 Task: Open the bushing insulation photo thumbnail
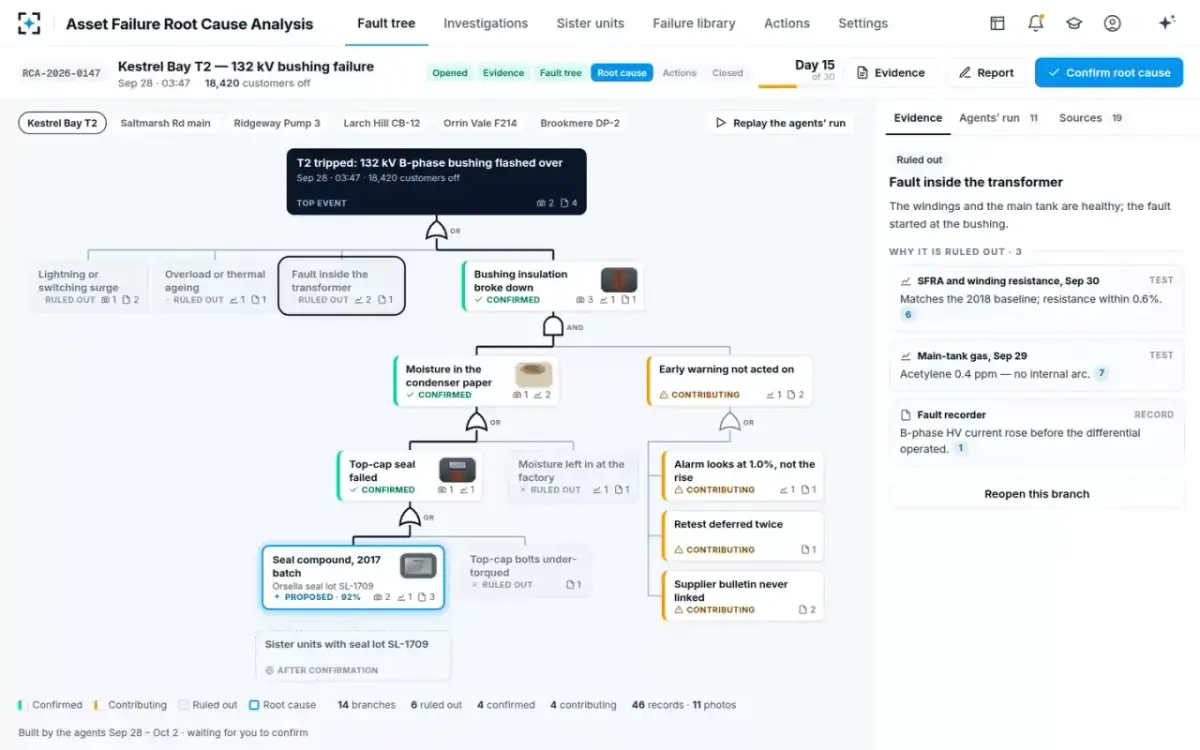[619, 280]
